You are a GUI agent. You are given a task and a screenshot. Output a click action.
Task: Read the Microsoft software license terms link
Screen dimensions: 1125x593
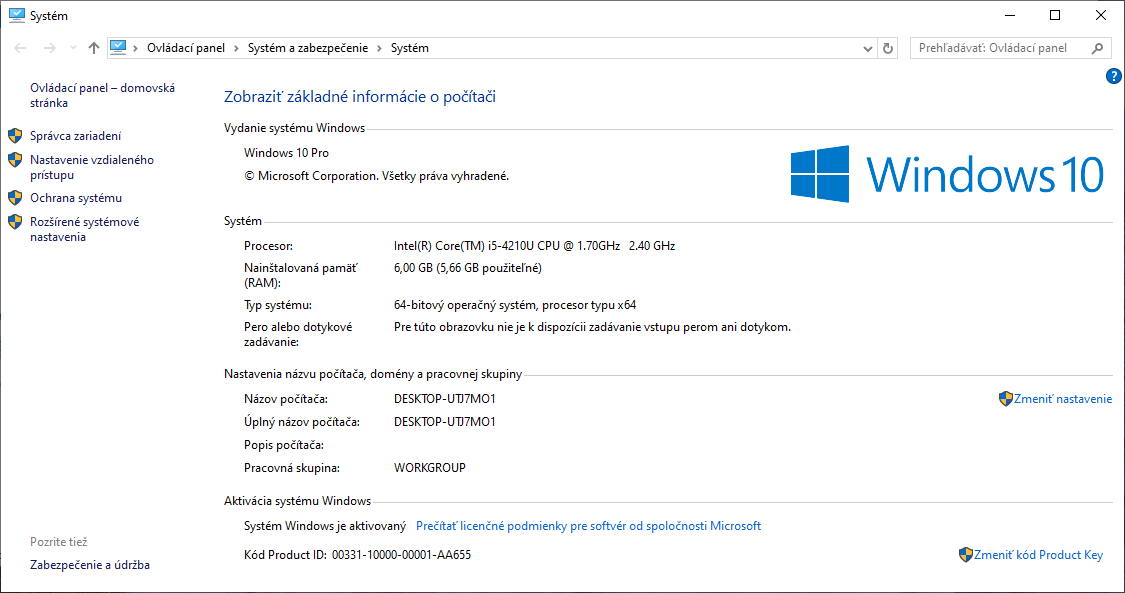point(588,525)
